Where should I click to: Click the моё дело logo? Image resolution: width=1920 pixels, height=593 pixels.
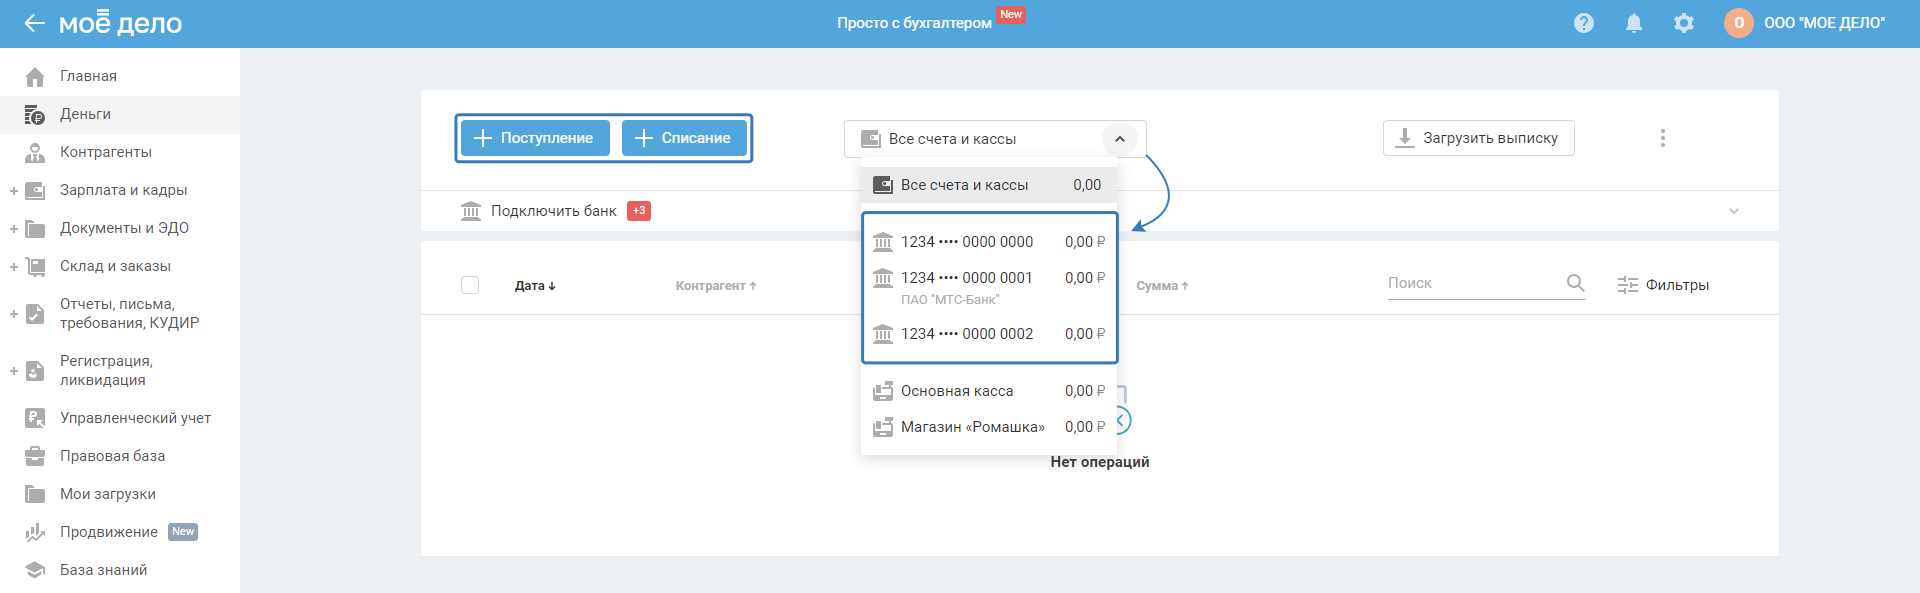point(120,23)
